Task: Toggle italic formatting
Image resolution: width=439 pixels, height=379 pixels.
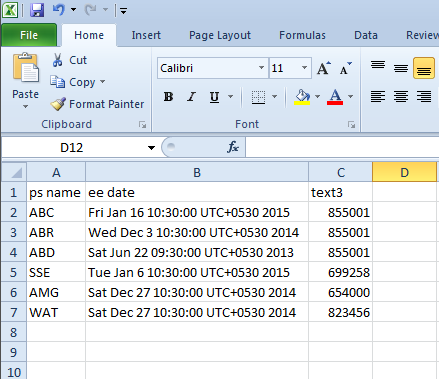Action: click(191, 97)
